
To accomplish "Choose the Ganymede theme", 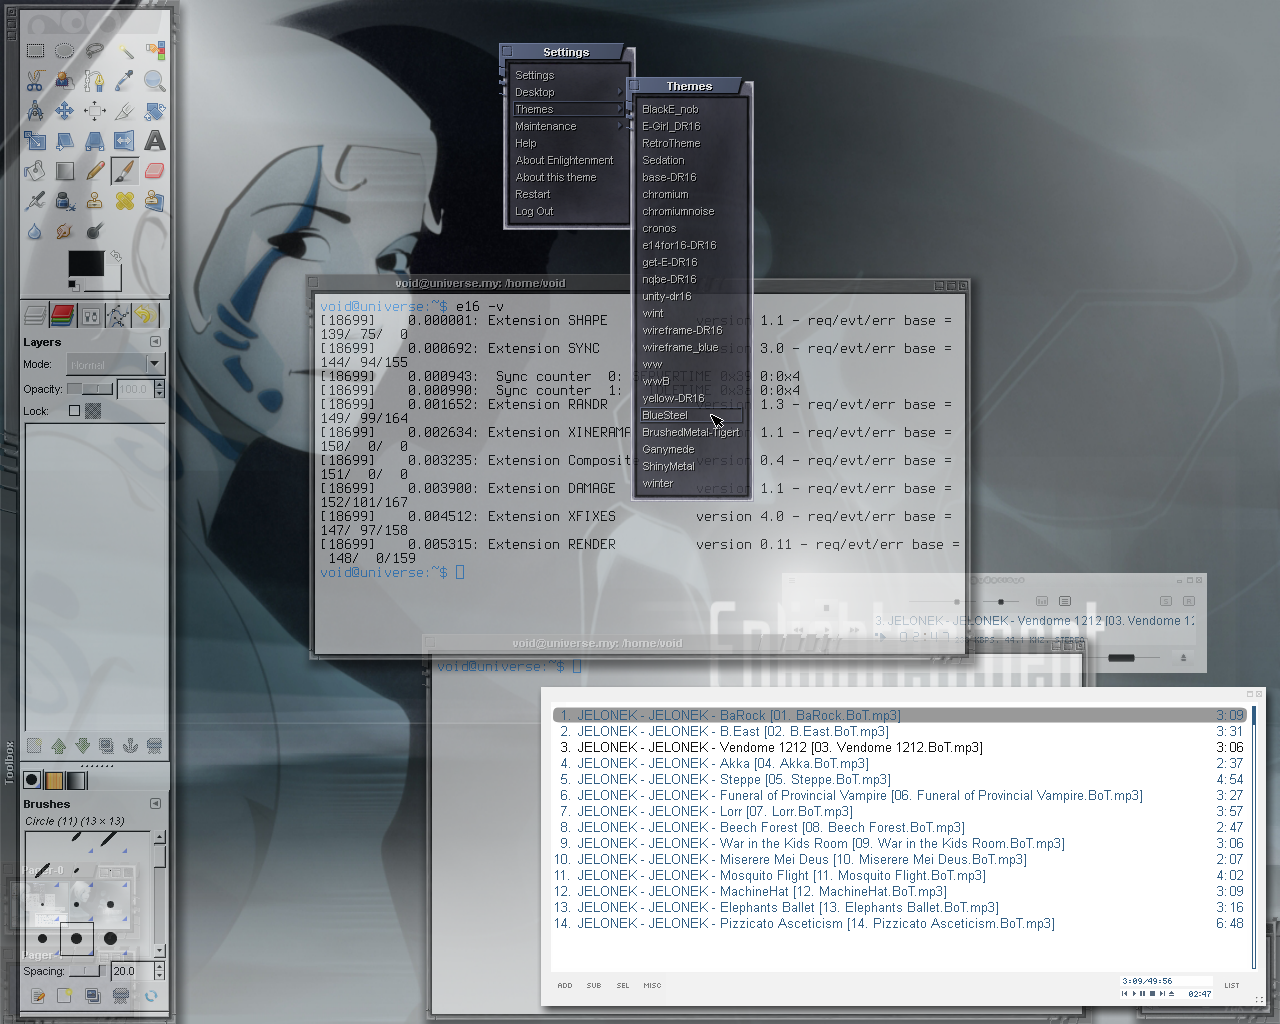I will point(691,449).
